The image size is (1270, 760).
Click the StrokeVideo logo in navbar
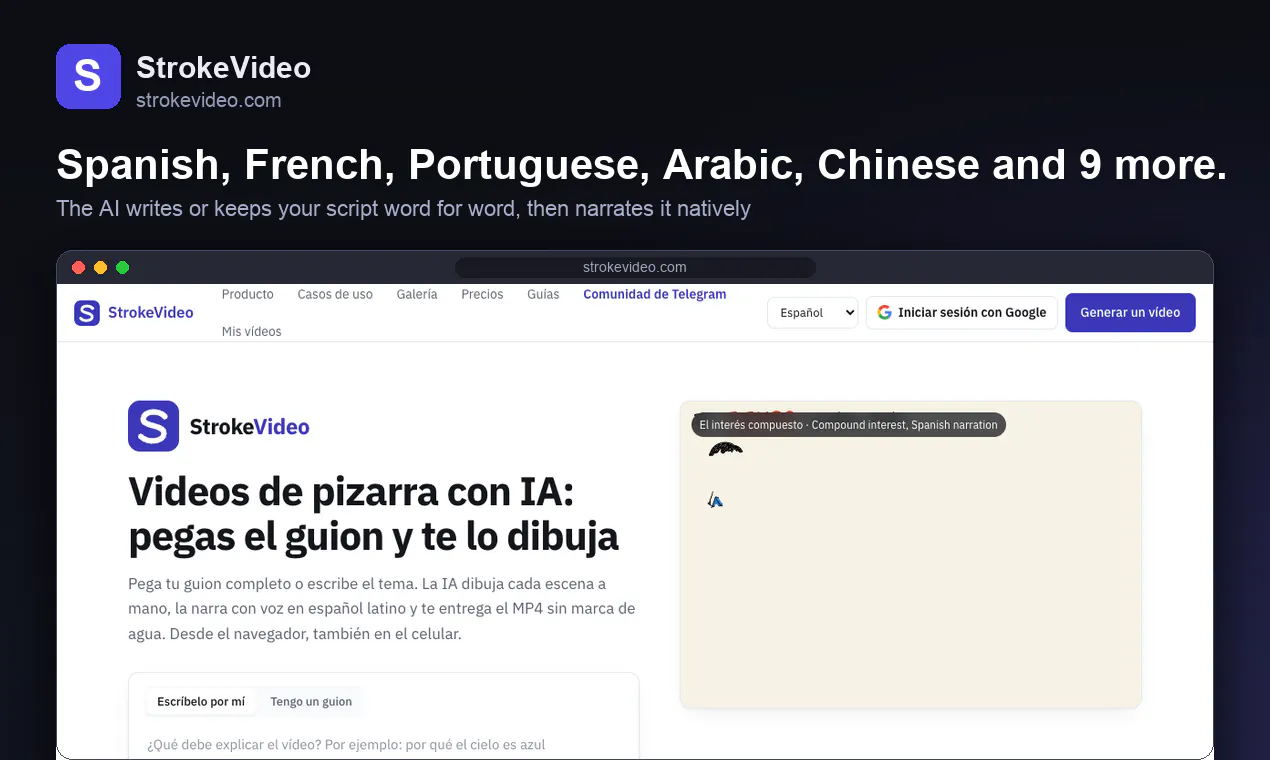point(134,313)
